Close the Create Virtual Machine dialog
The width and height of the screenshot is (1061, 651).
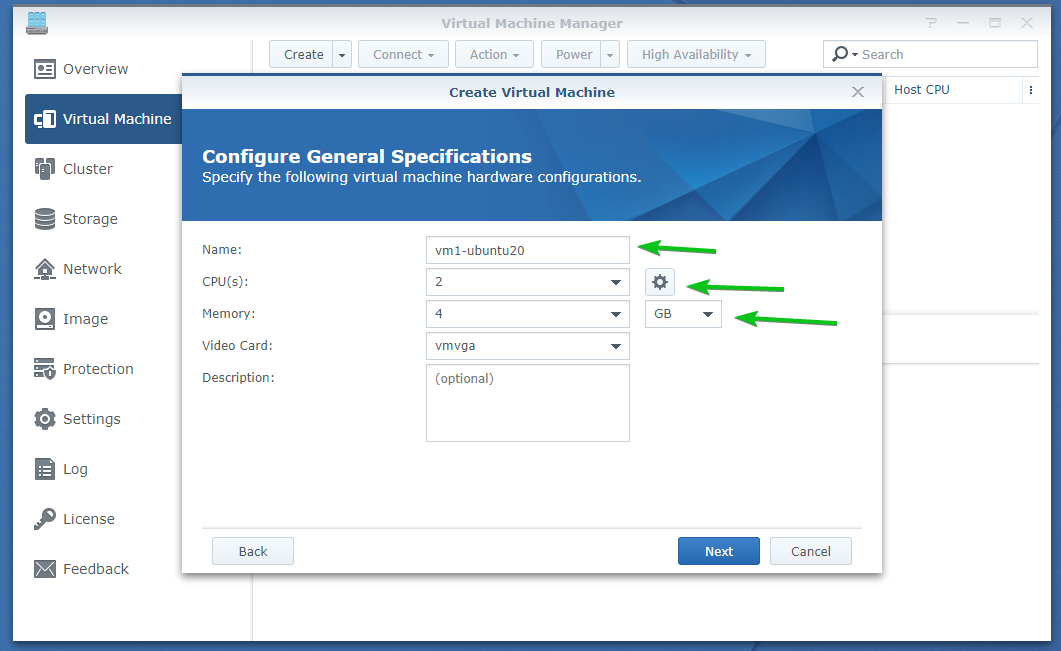point(857,92)
